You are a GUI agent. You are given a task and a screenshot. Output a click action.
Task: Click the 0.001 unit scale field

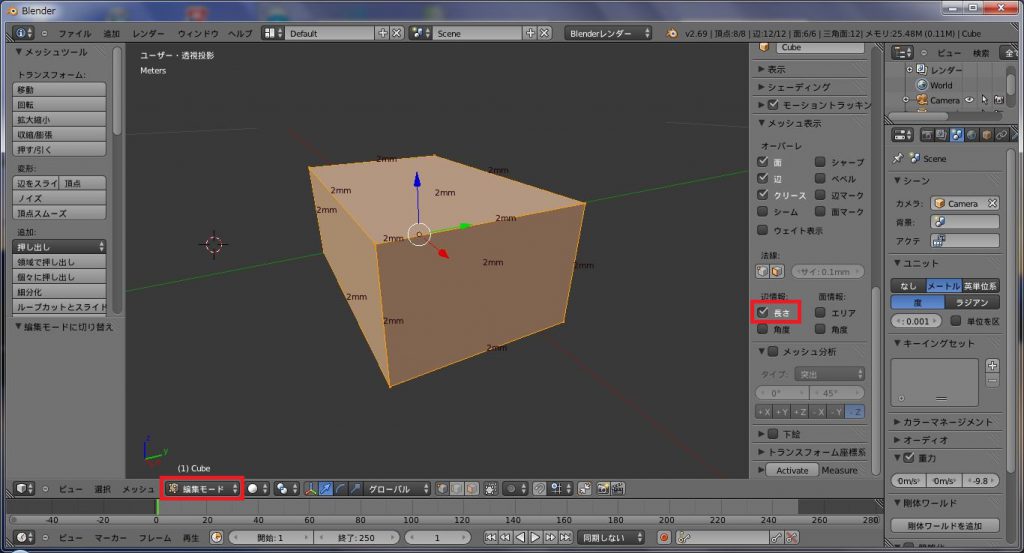[x=917, y=321]
